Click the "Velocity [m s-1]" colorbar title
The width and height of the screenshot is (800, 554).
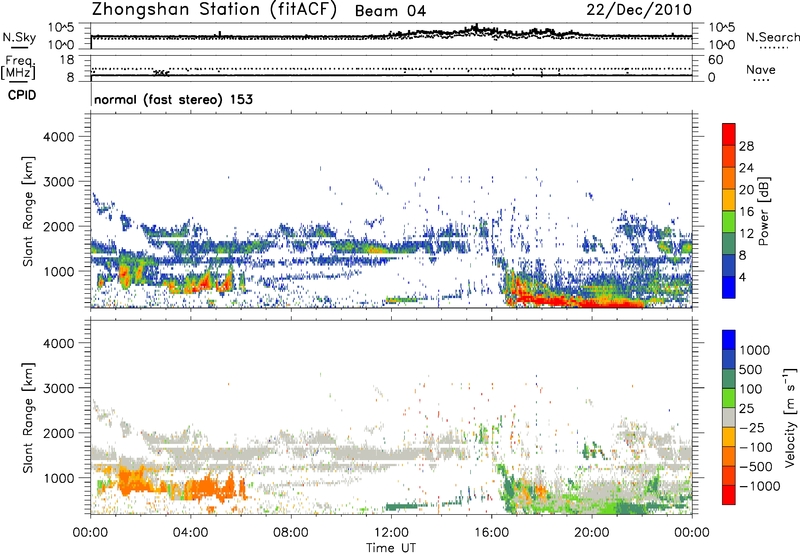[790, 417]
